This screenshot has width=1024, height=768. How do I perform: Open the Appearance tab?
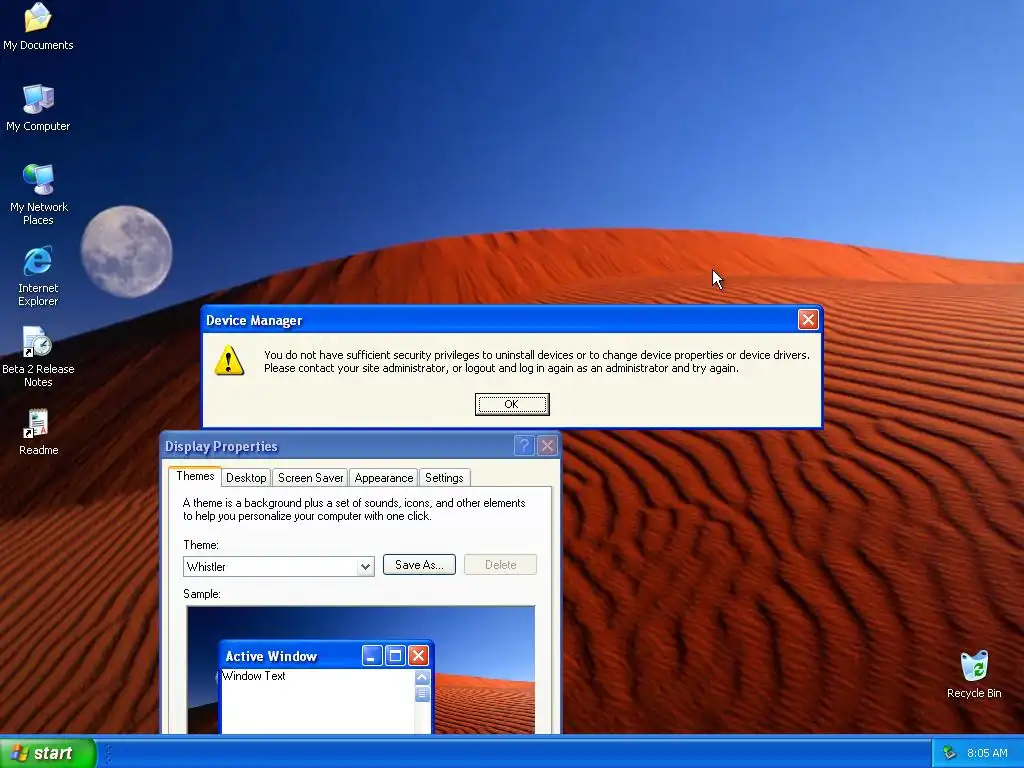pyautogui.click(x=384, y=477)
